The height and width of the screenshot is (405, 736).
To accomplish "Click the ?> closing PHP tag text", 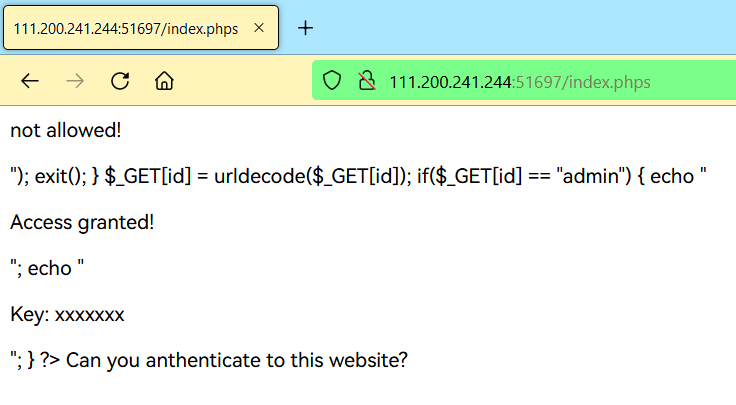I will [x=50, y=360].
